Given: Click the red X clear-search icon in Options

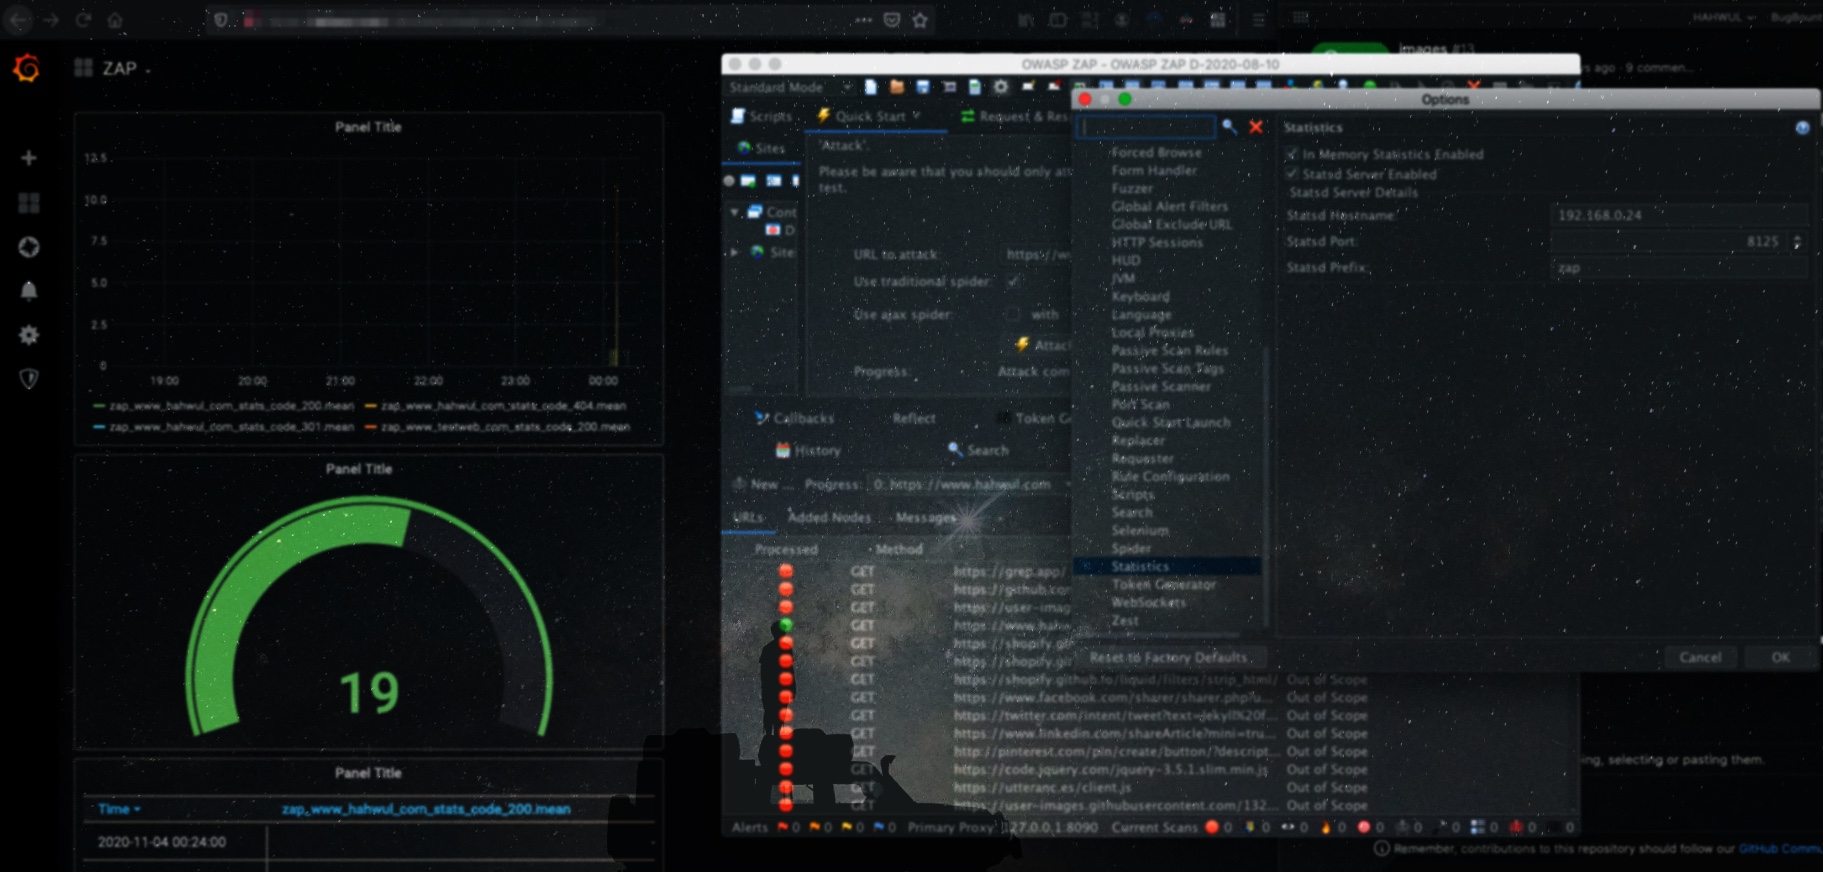Looking at the screenshot, I should [1256, 127].
